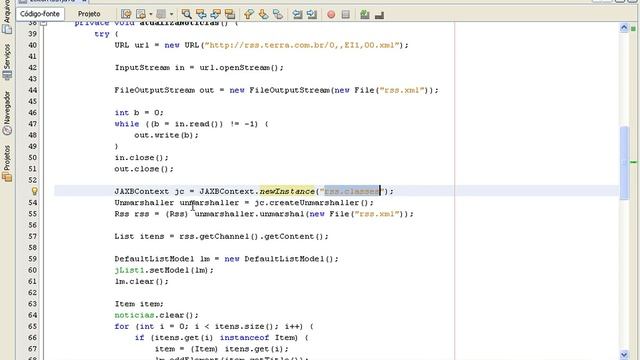The image size is (640, 360).
Task: Click "rss.getChannel().getContent();" on line 57
Action: tap(253, 236)
